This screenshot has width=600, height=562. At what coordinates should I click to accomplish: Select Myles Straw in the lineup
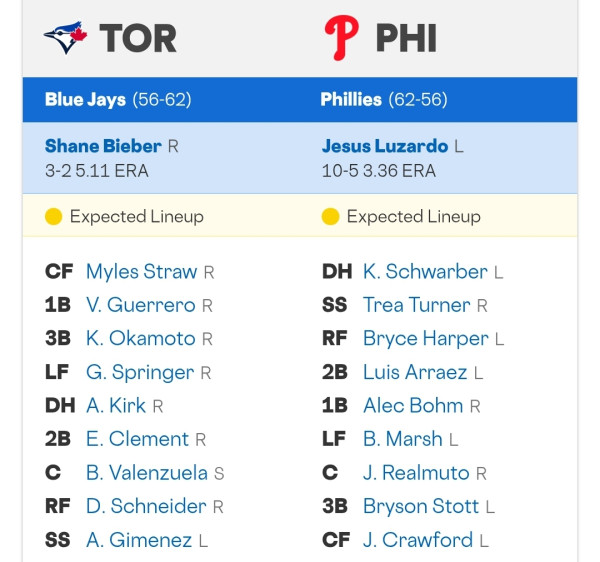142,272
